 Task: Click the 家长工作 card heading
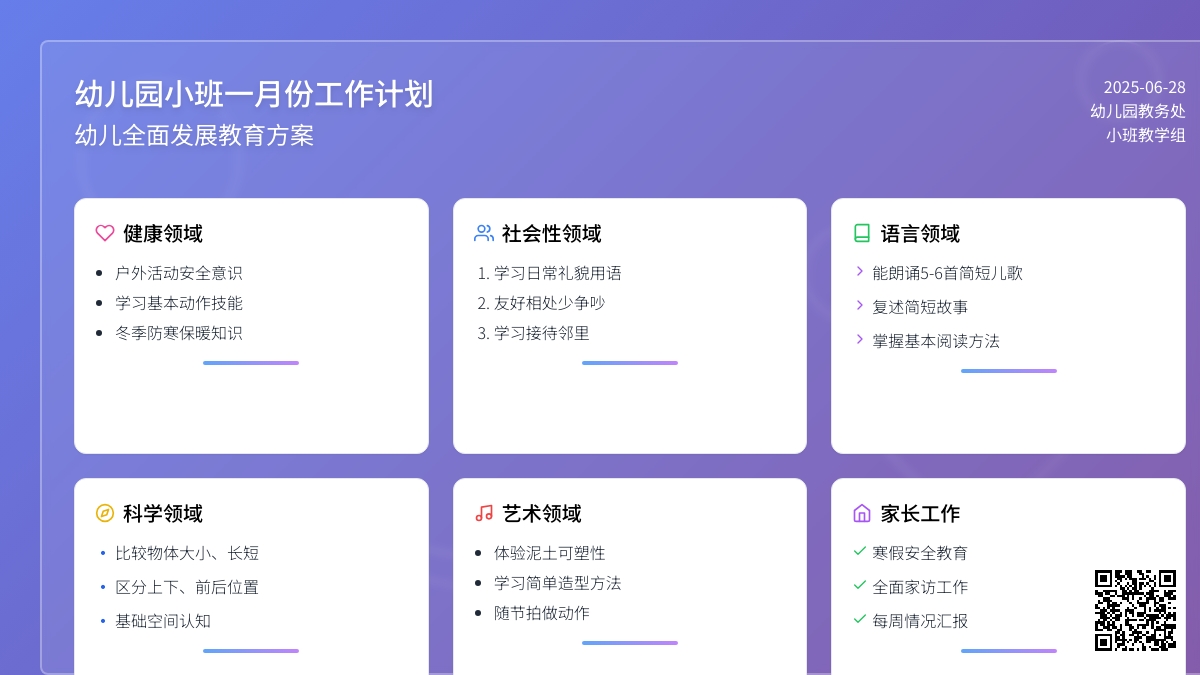[x=920, y=514]
